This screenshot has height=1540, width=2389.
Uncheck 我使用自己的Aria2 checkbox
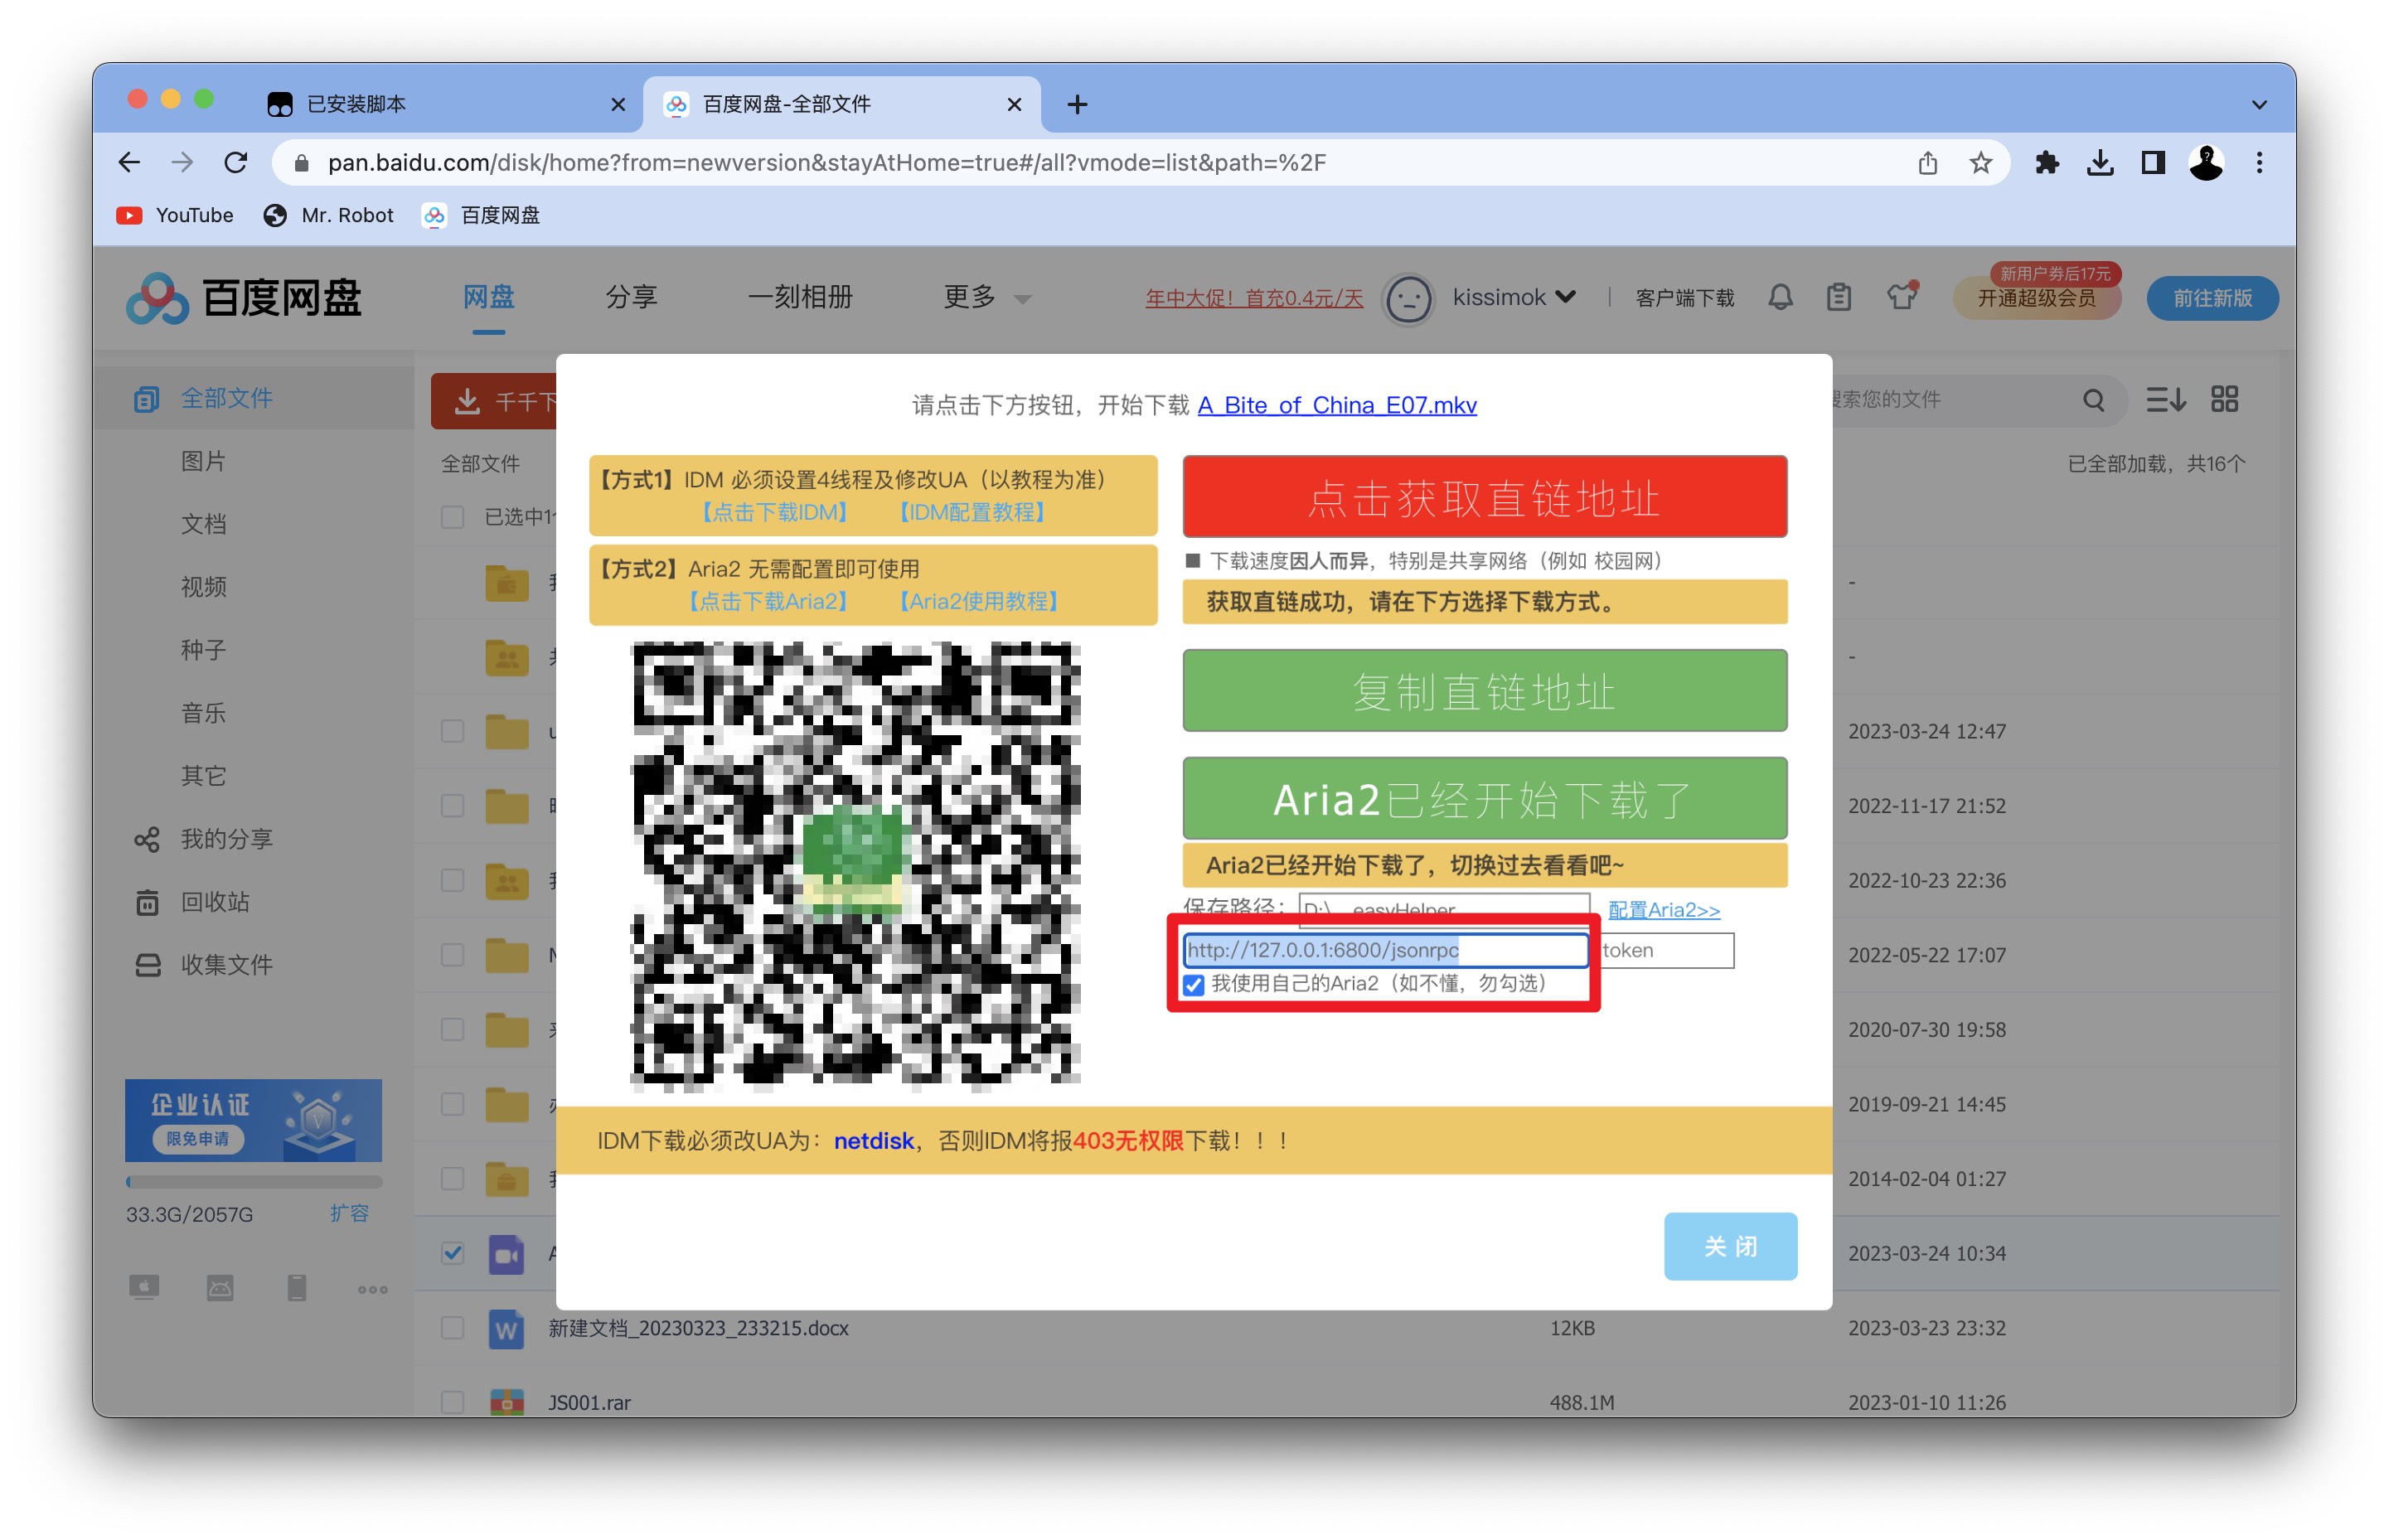1193,984
